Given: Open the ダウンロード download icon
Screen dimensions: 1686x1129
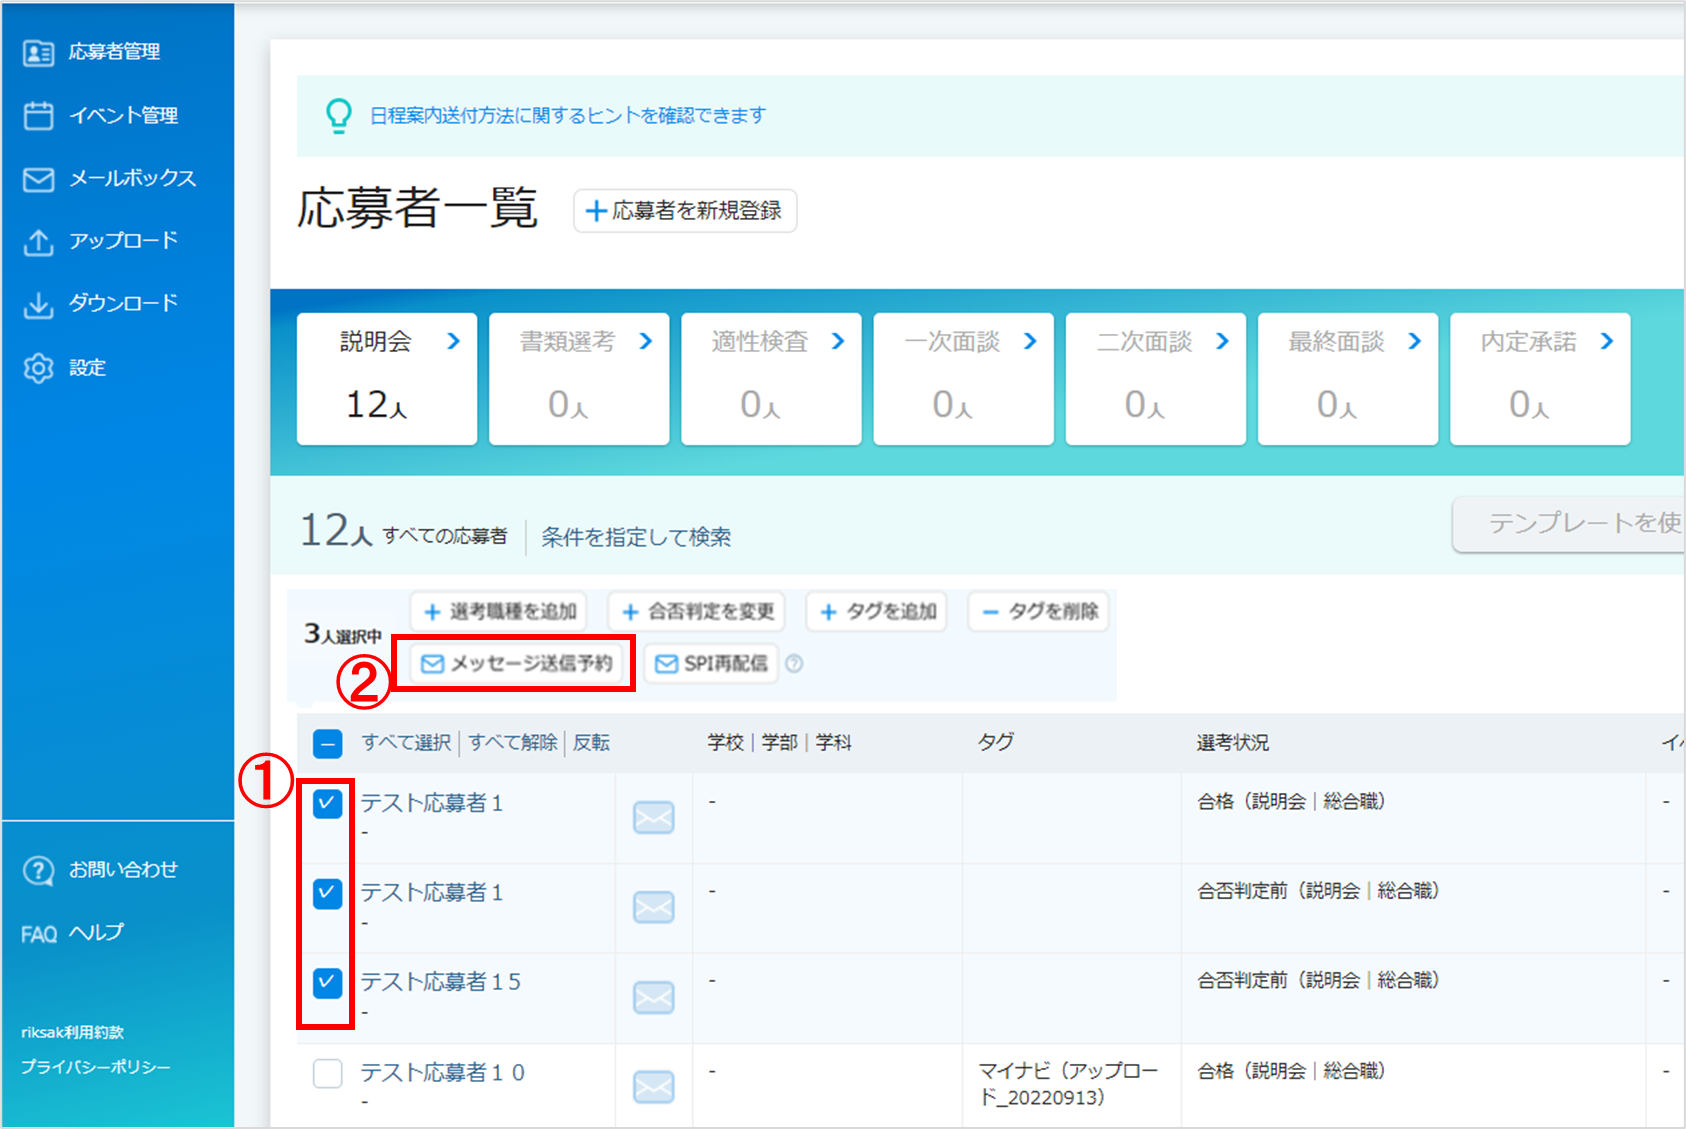Looking at the screenshot, I should 37,303.
